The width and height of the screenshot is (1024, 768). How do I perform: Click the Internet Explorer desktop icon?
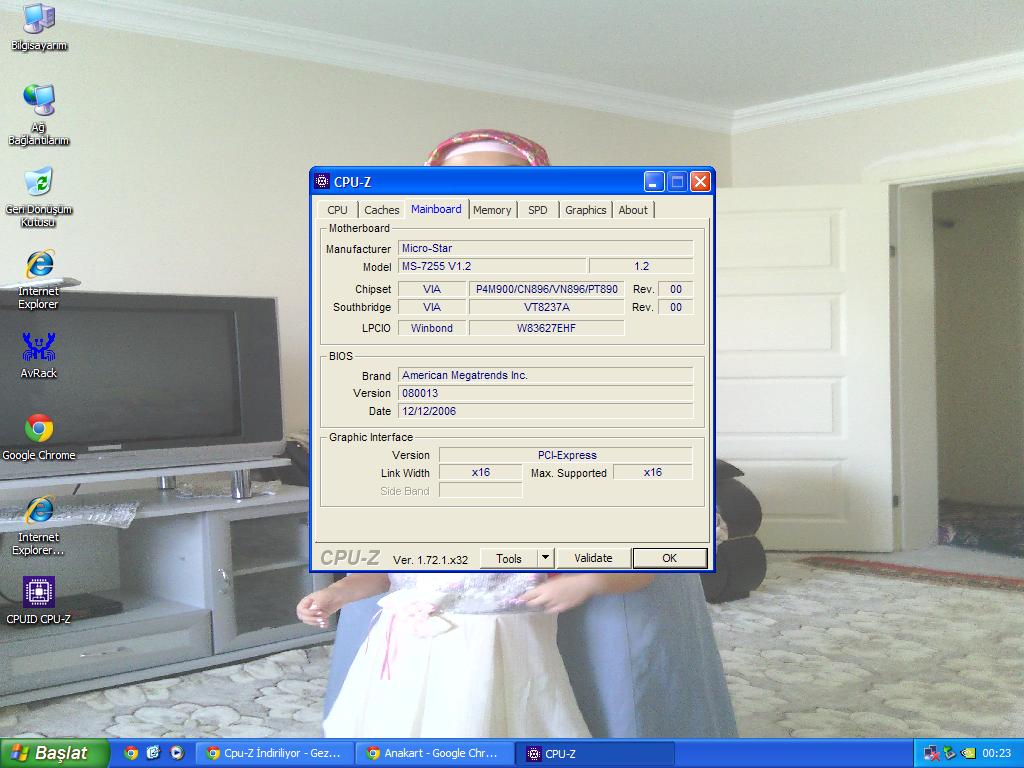click(x=39, y=266)
